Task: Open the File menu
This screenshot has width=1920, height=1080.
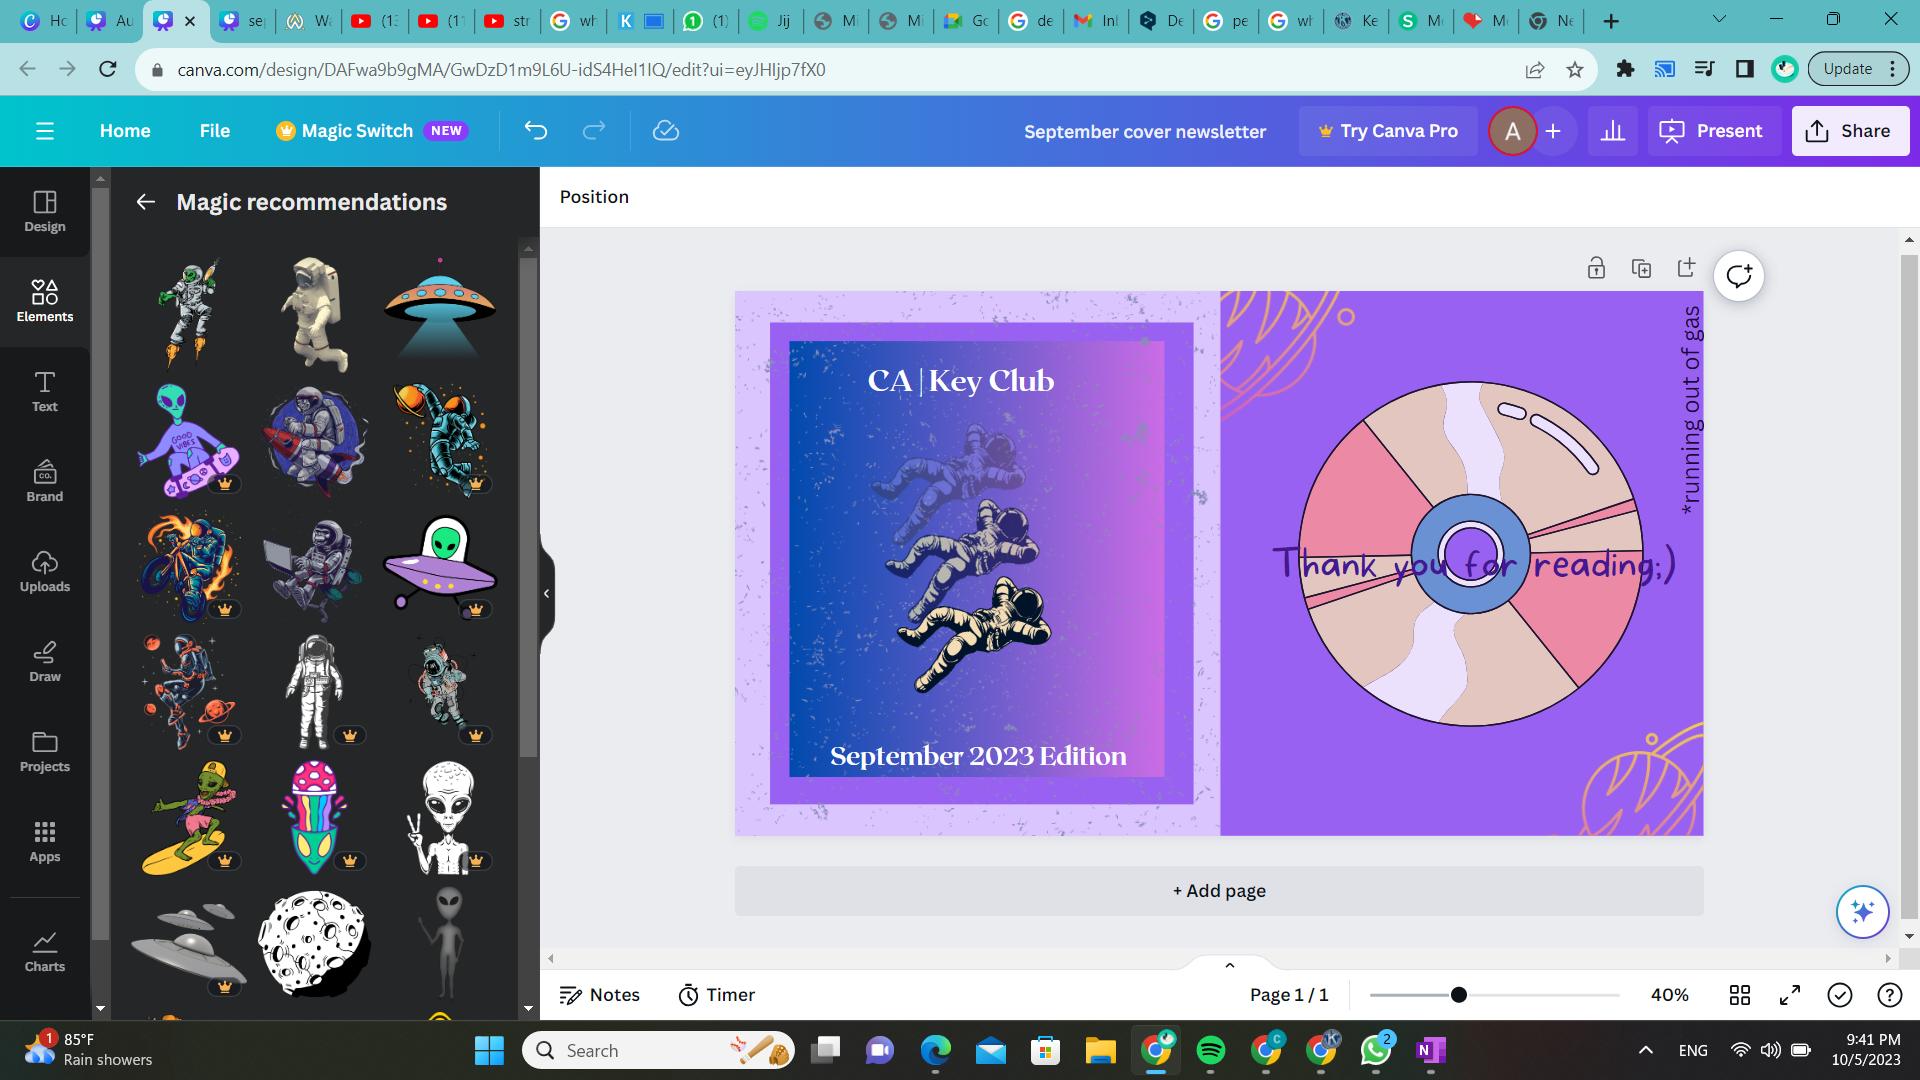Action: coord(214,131)
